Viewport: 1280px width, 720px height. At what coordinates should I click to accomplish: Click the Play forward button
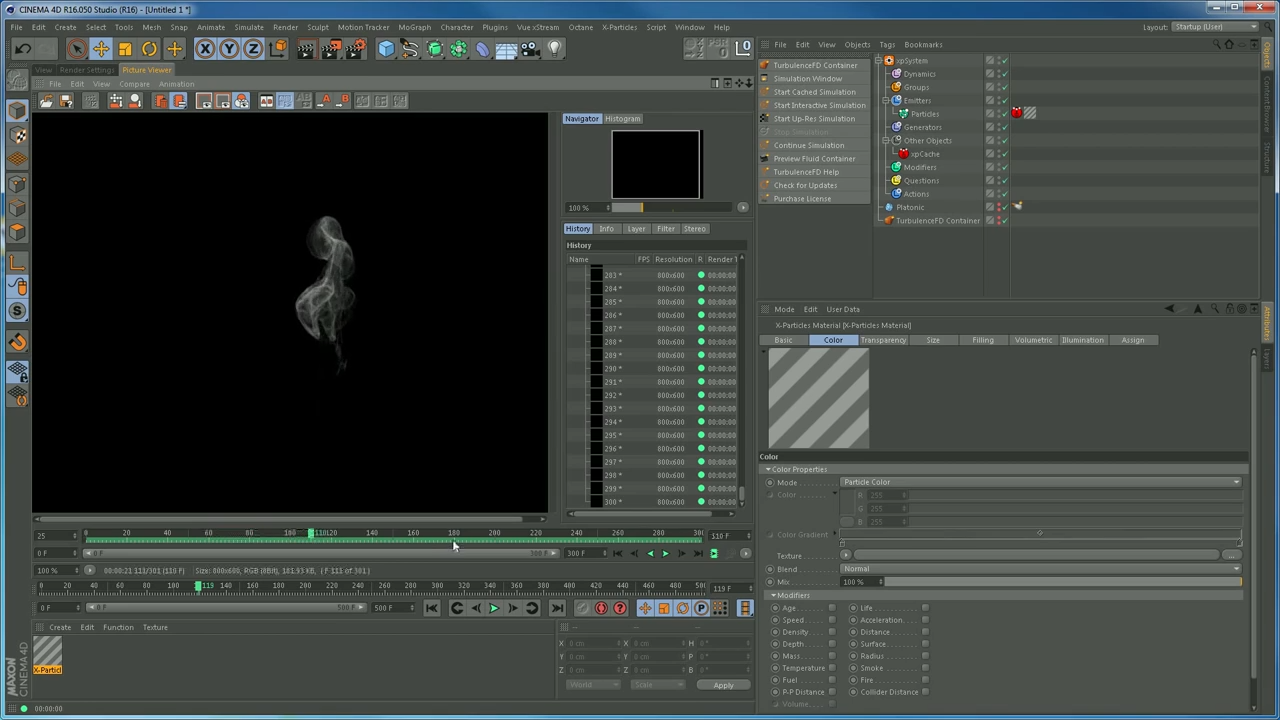tap(493, 608)
